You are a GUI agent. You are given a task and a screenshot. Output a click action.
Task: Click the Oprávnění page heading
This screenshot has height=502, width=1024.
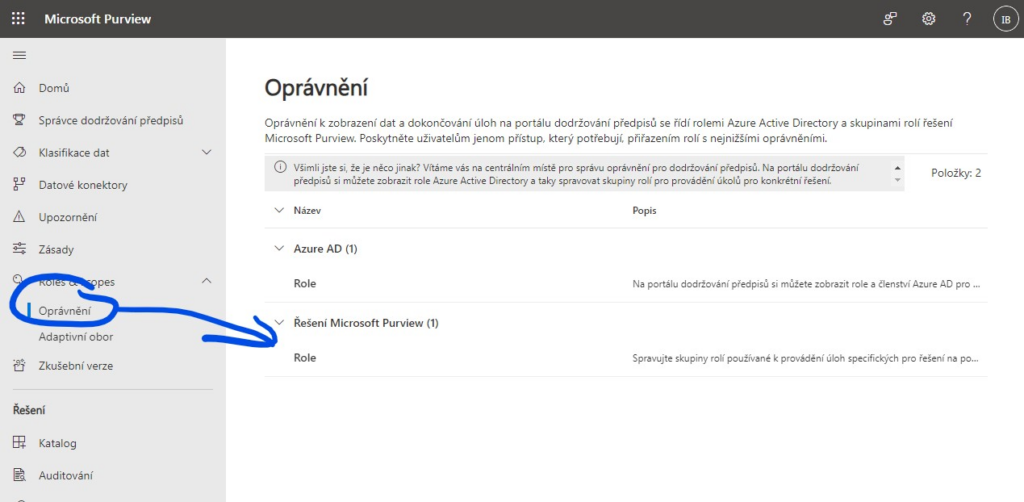pos(316,88)
